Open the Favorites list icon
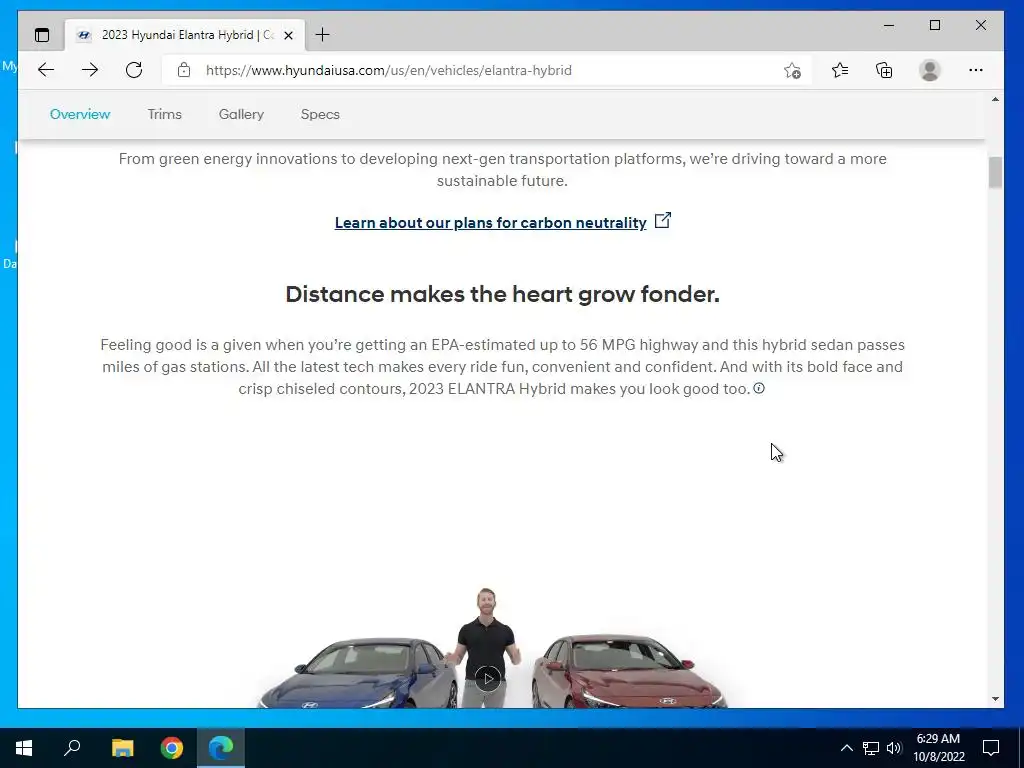This screenshot has width=1024, height=768. pos(840,70)
